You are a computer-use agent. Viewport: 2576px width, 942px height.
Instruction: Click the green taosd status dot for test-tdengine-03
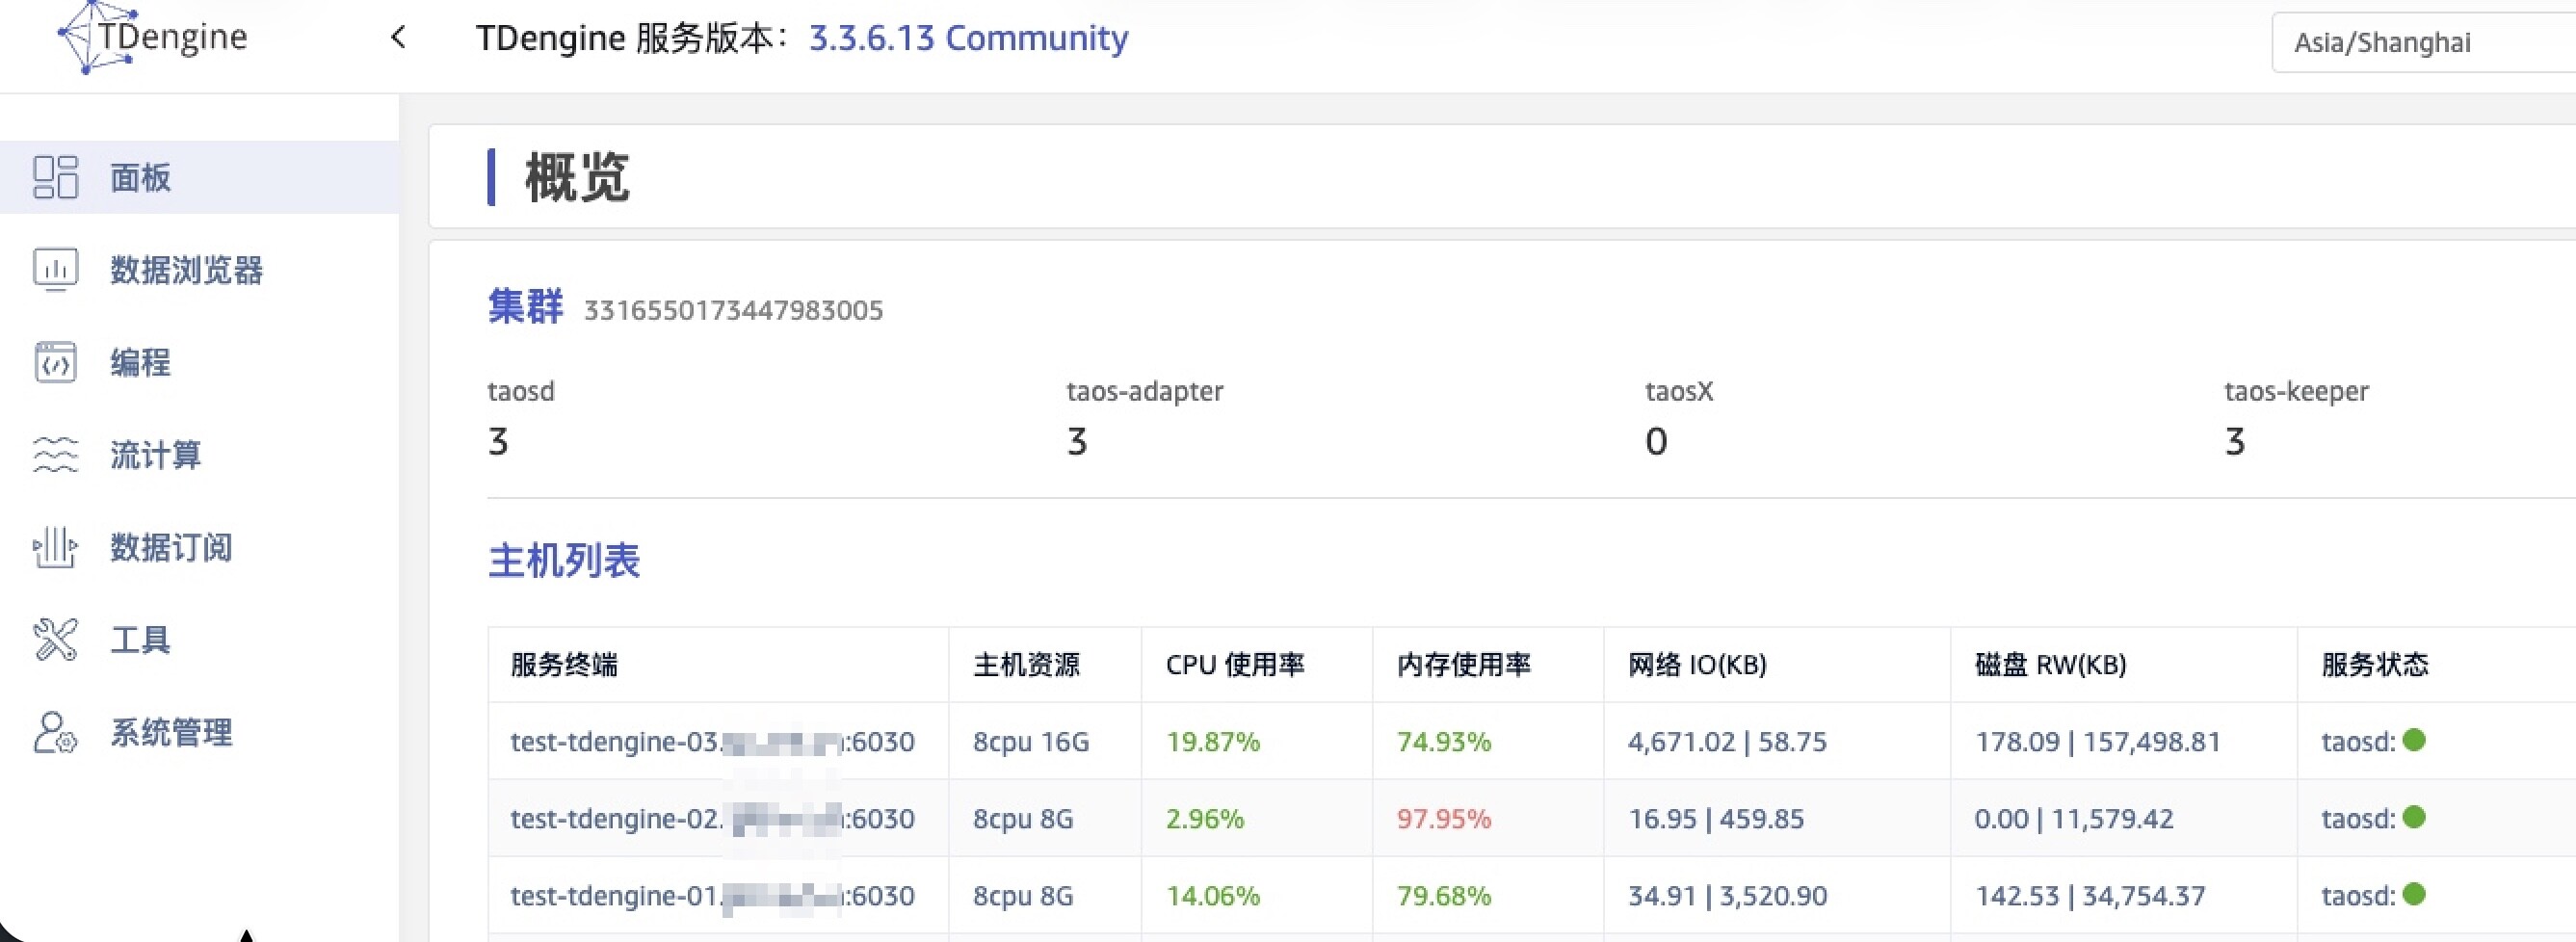pos(2414,741)
